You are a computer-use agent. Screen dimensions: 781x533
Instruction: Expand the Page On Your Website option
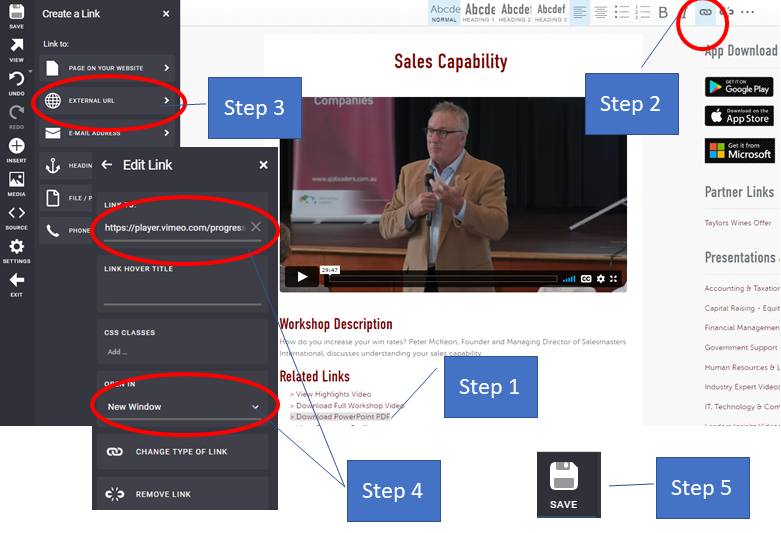click(107, 68)
